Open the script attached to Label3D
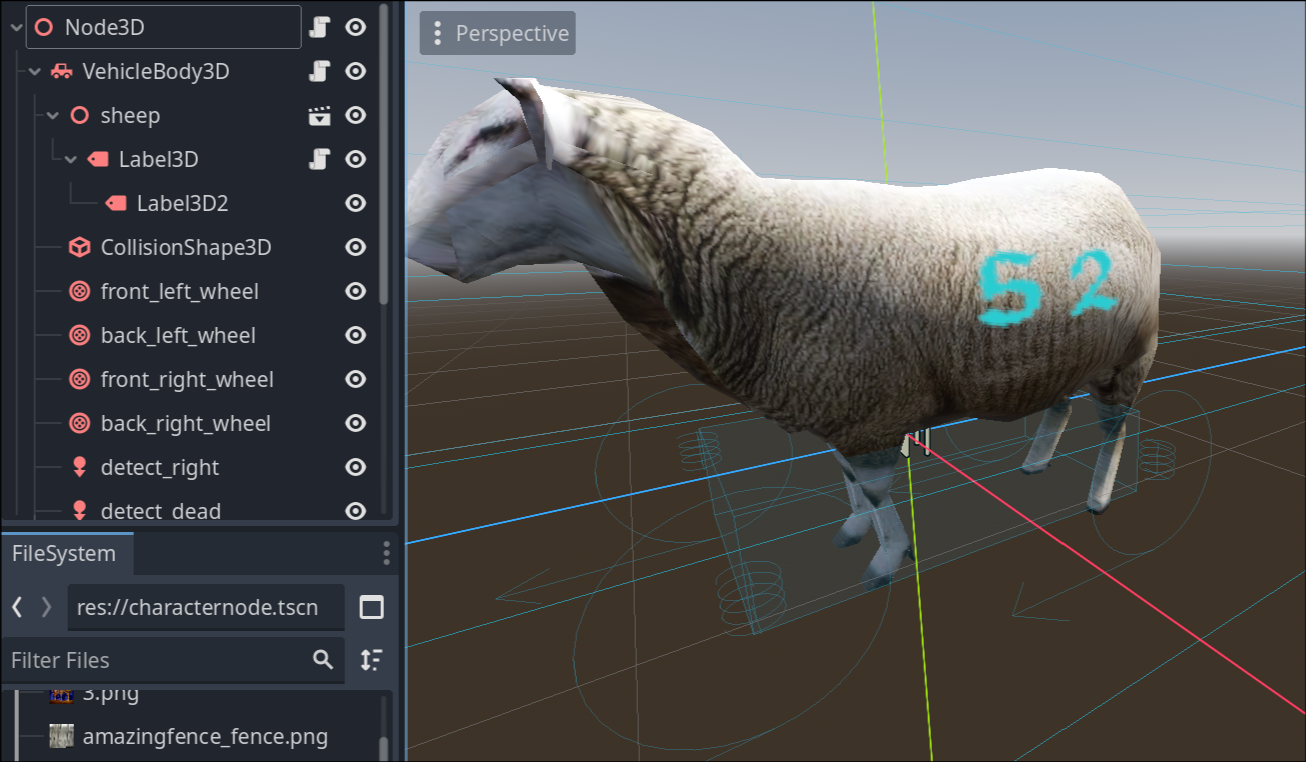This screenshot has height=762, width=1306. point(320,159)
